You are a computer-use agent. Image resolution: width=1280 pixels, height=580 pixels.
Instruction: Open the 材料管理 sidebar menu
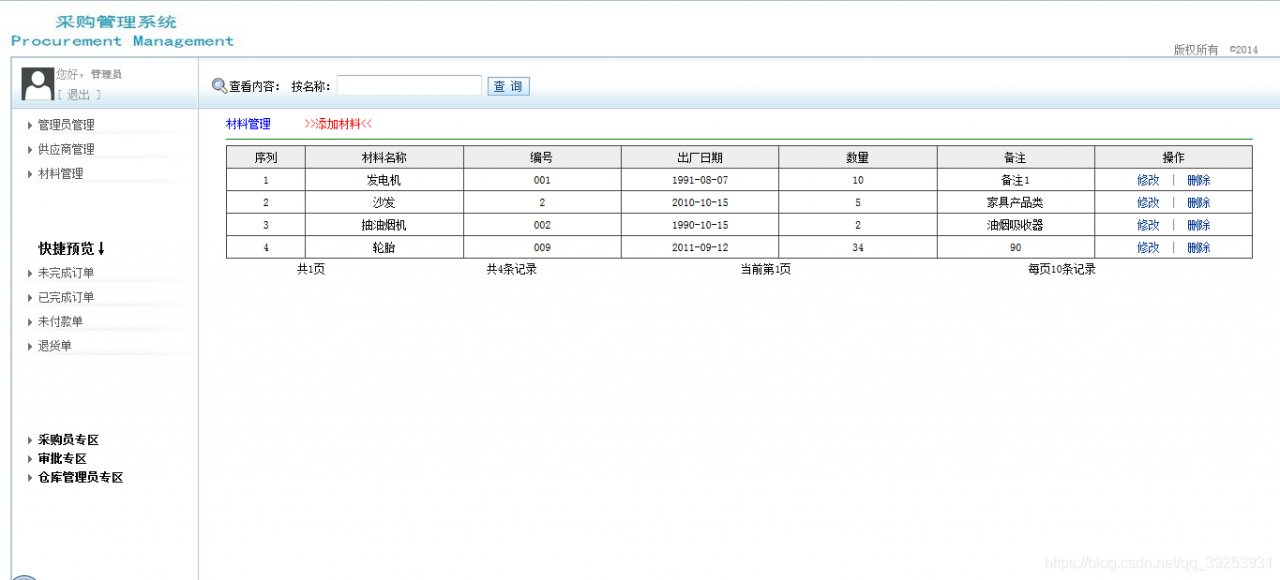click(60, 173)
